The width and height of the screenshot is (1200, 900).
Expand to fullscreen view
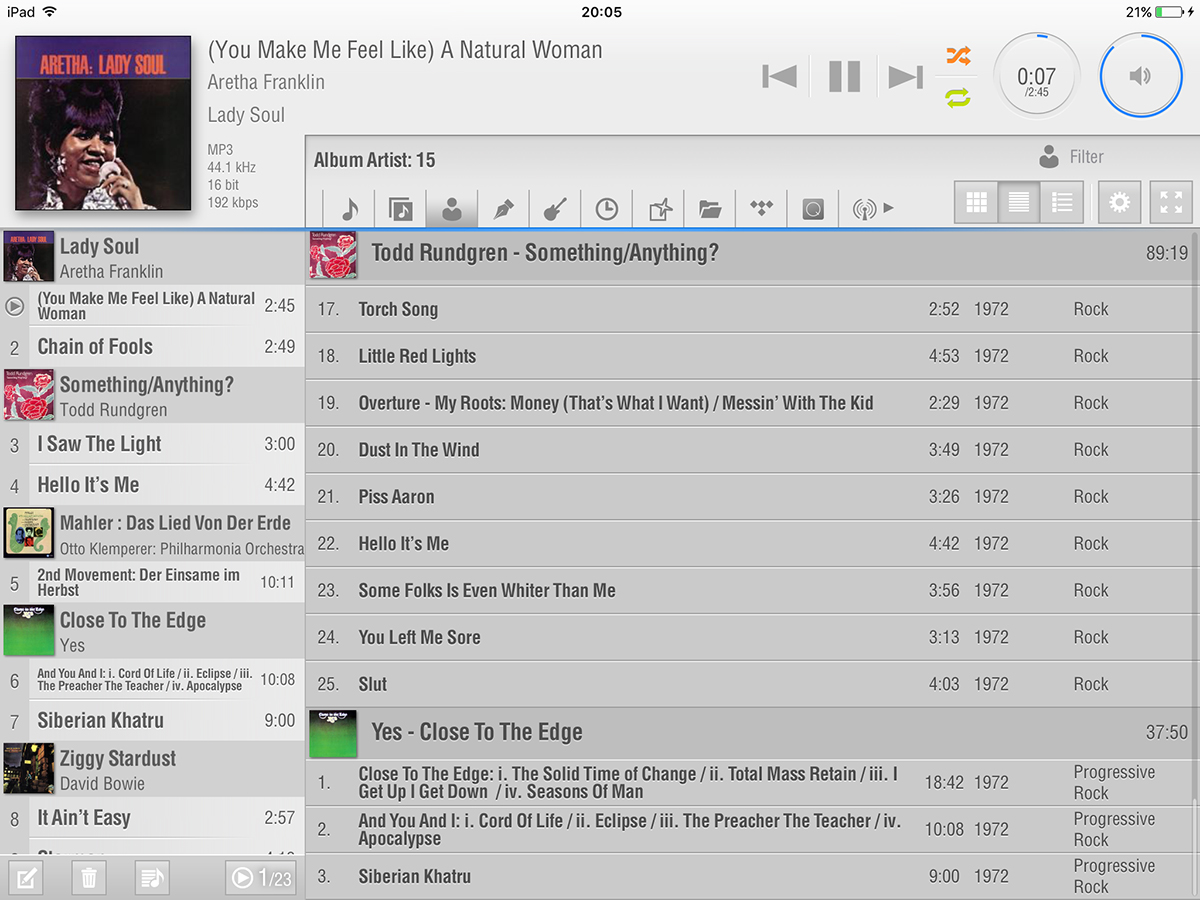pyautogui.click(x=1171, y=203)
